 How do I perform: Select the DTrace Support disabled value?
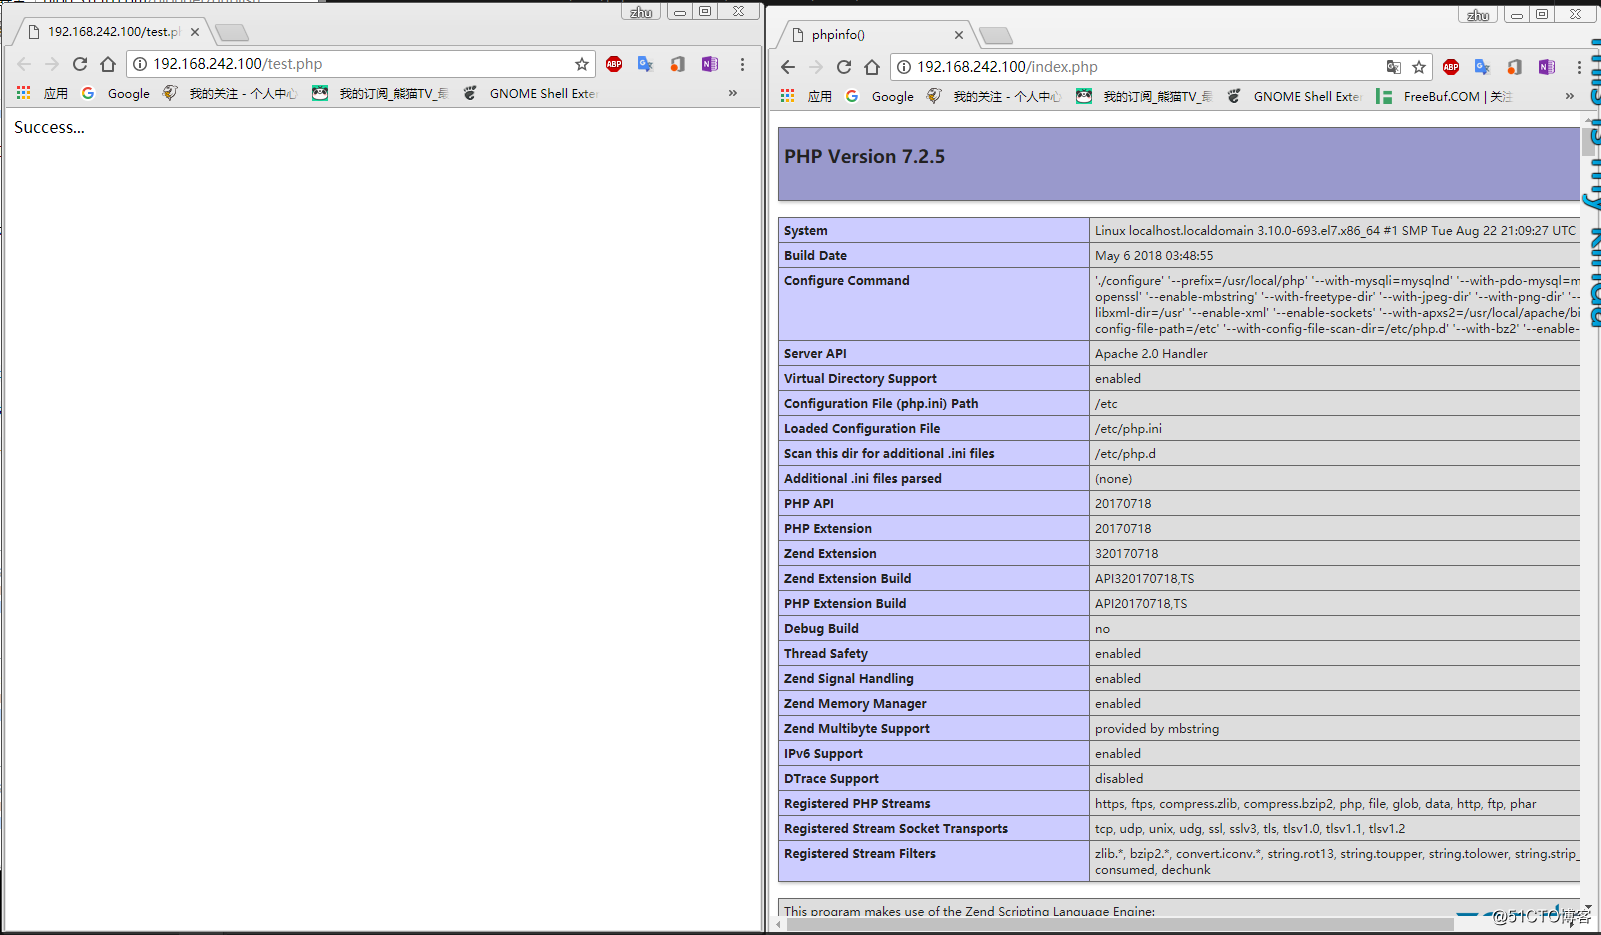click(x=1119, y=778)
